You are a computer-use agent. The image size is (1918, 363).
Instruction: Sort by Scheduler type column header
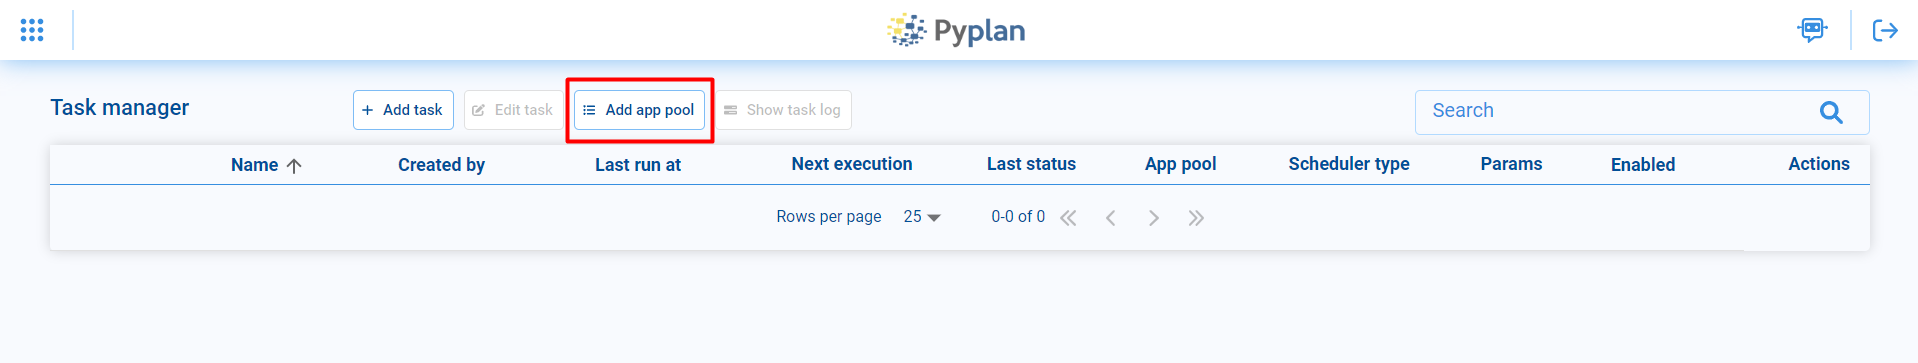click(1349, 164)
